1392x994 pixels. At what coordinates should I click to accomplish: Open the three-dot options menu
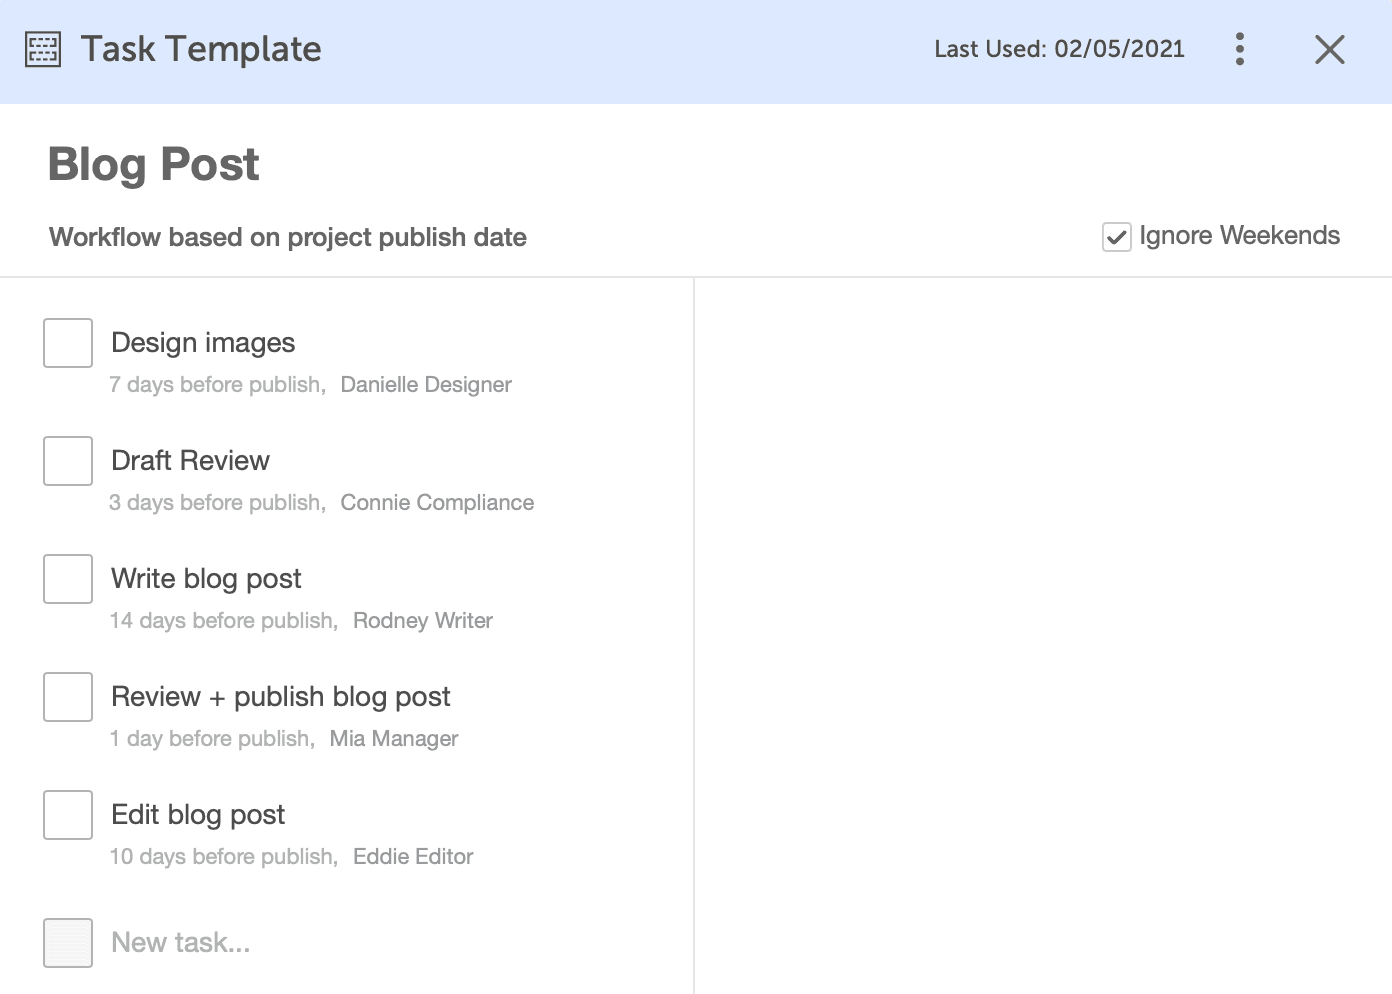[x=1239, y=48]
